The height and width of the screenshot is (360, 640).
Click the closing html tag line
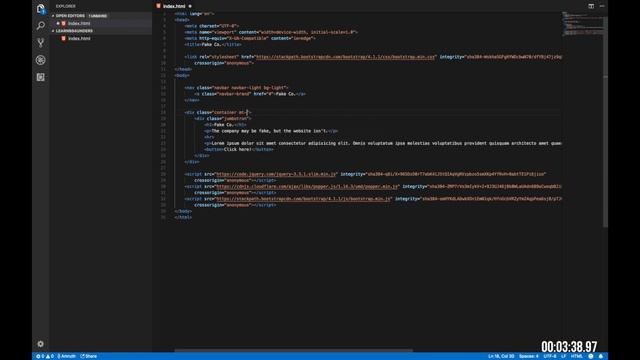click(x=183, y=217)
